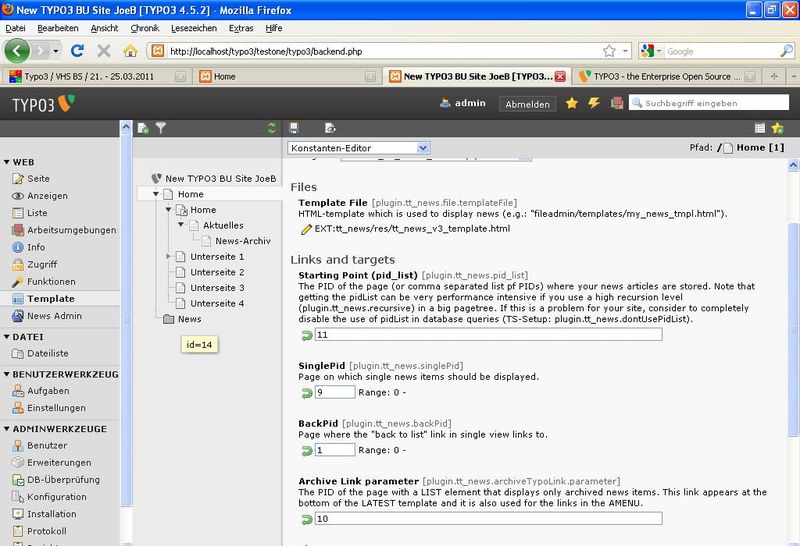
Task: Edit the Template File pencil icon
Action: [306, 229]
